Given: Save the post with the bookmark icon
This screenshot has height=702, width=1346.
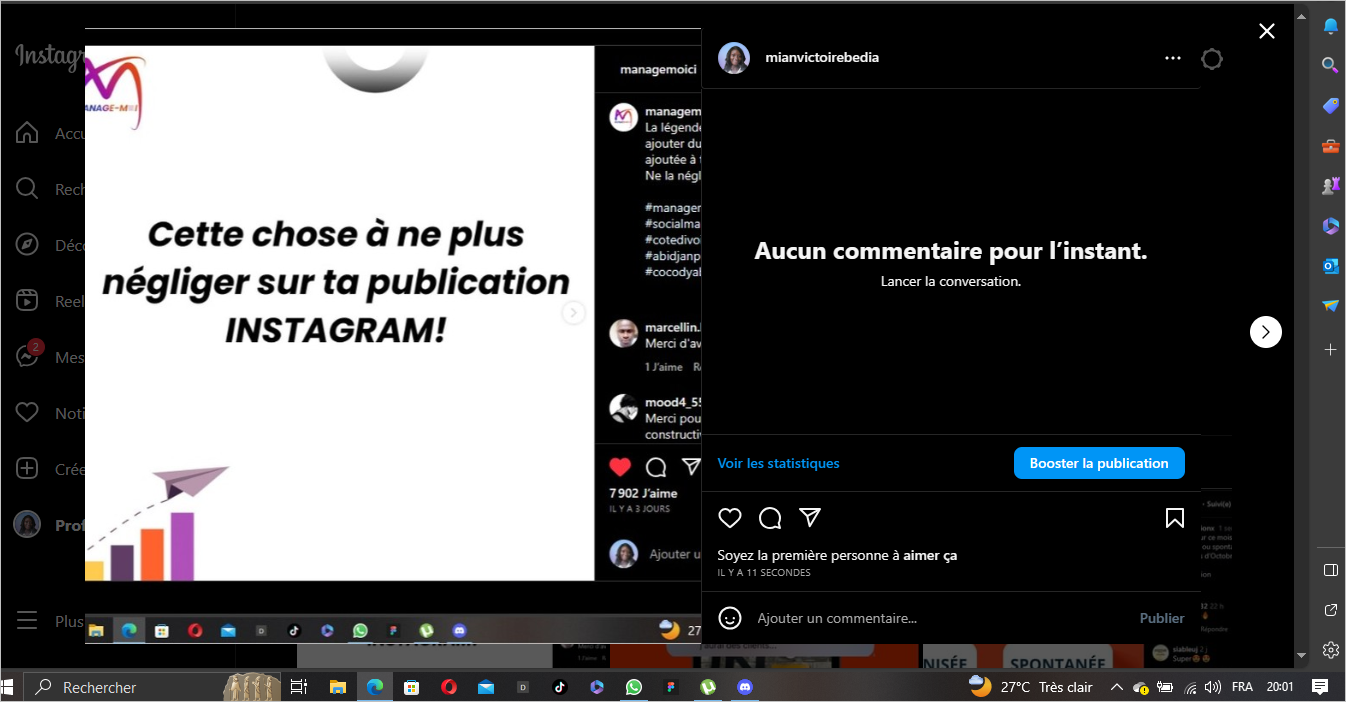Looking at the screenshot, I should tap(1175, 518).
